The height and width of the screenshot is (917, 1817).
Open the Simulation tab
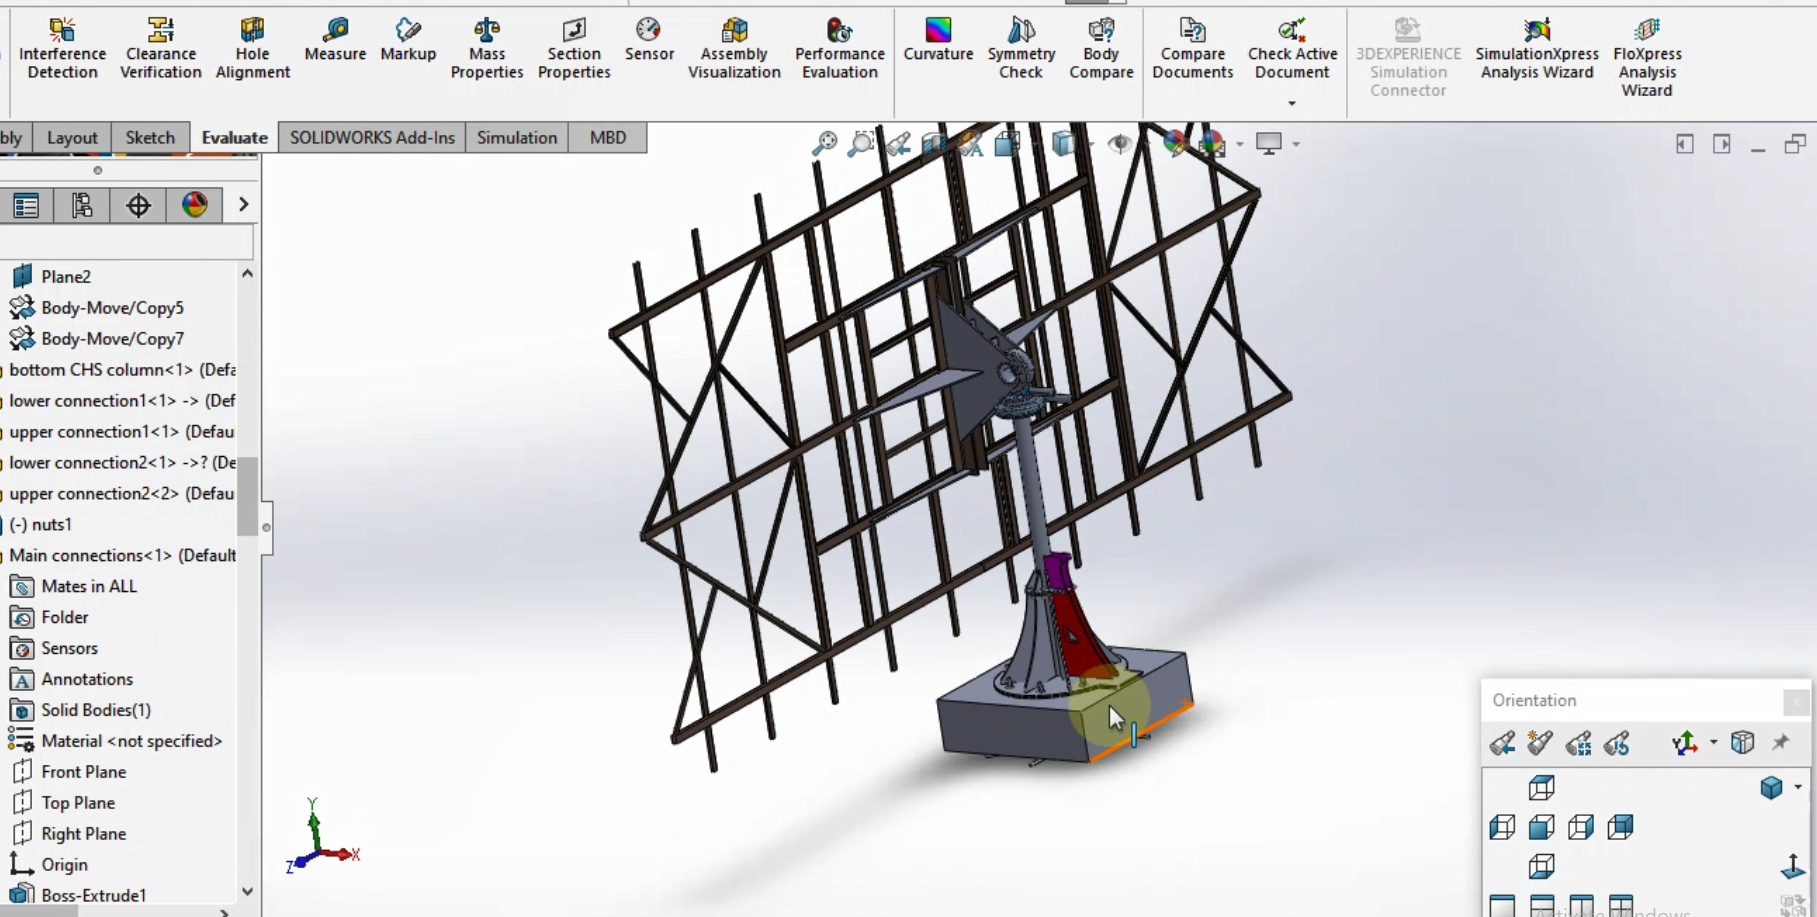tap(517, 137)
